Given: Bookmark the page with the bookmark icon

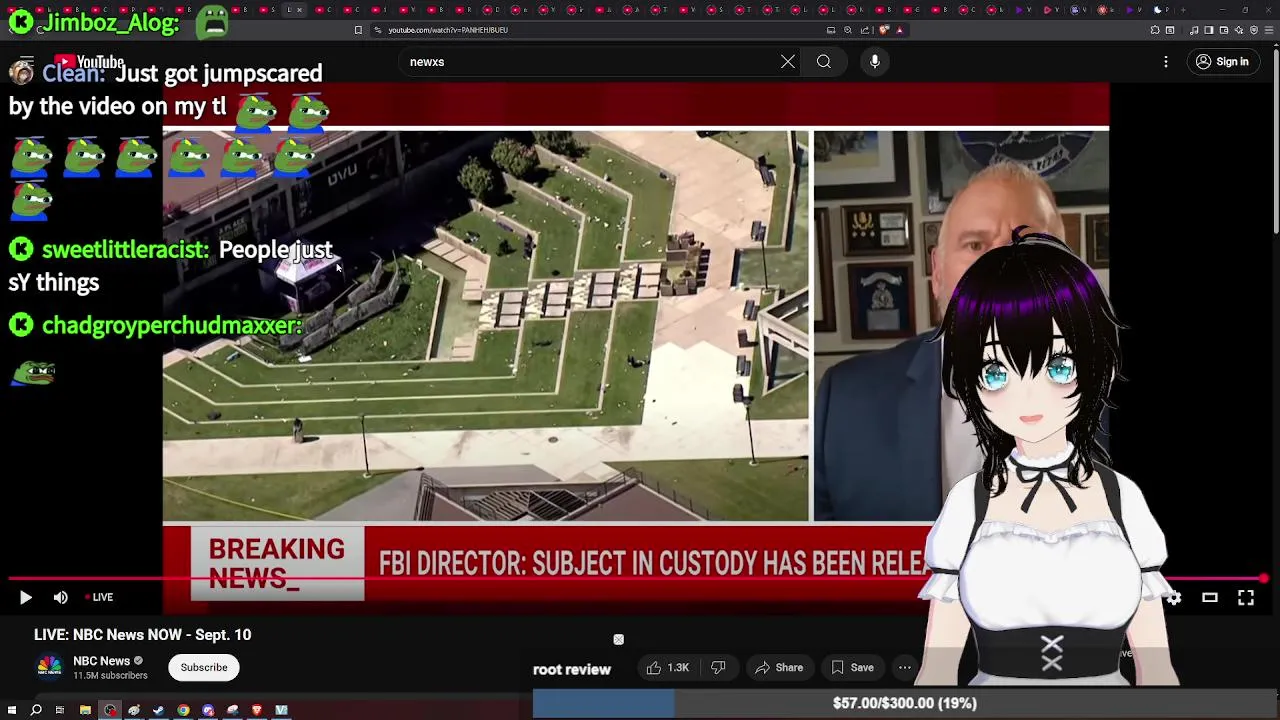Looking at the screenshot, I should click(x=358, y=30).
